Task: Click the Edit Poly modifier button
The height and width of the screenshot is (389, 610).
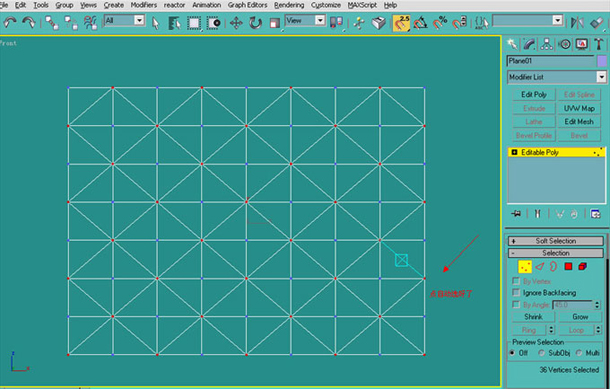Action: click(534, 95)
